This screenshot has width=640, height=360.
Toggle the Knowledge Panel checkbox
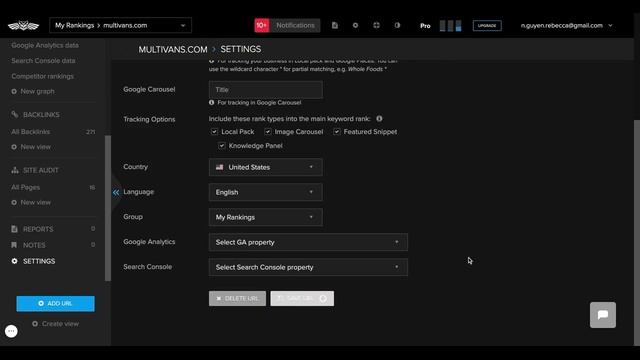pyautogui.click(x=222, y=145)
